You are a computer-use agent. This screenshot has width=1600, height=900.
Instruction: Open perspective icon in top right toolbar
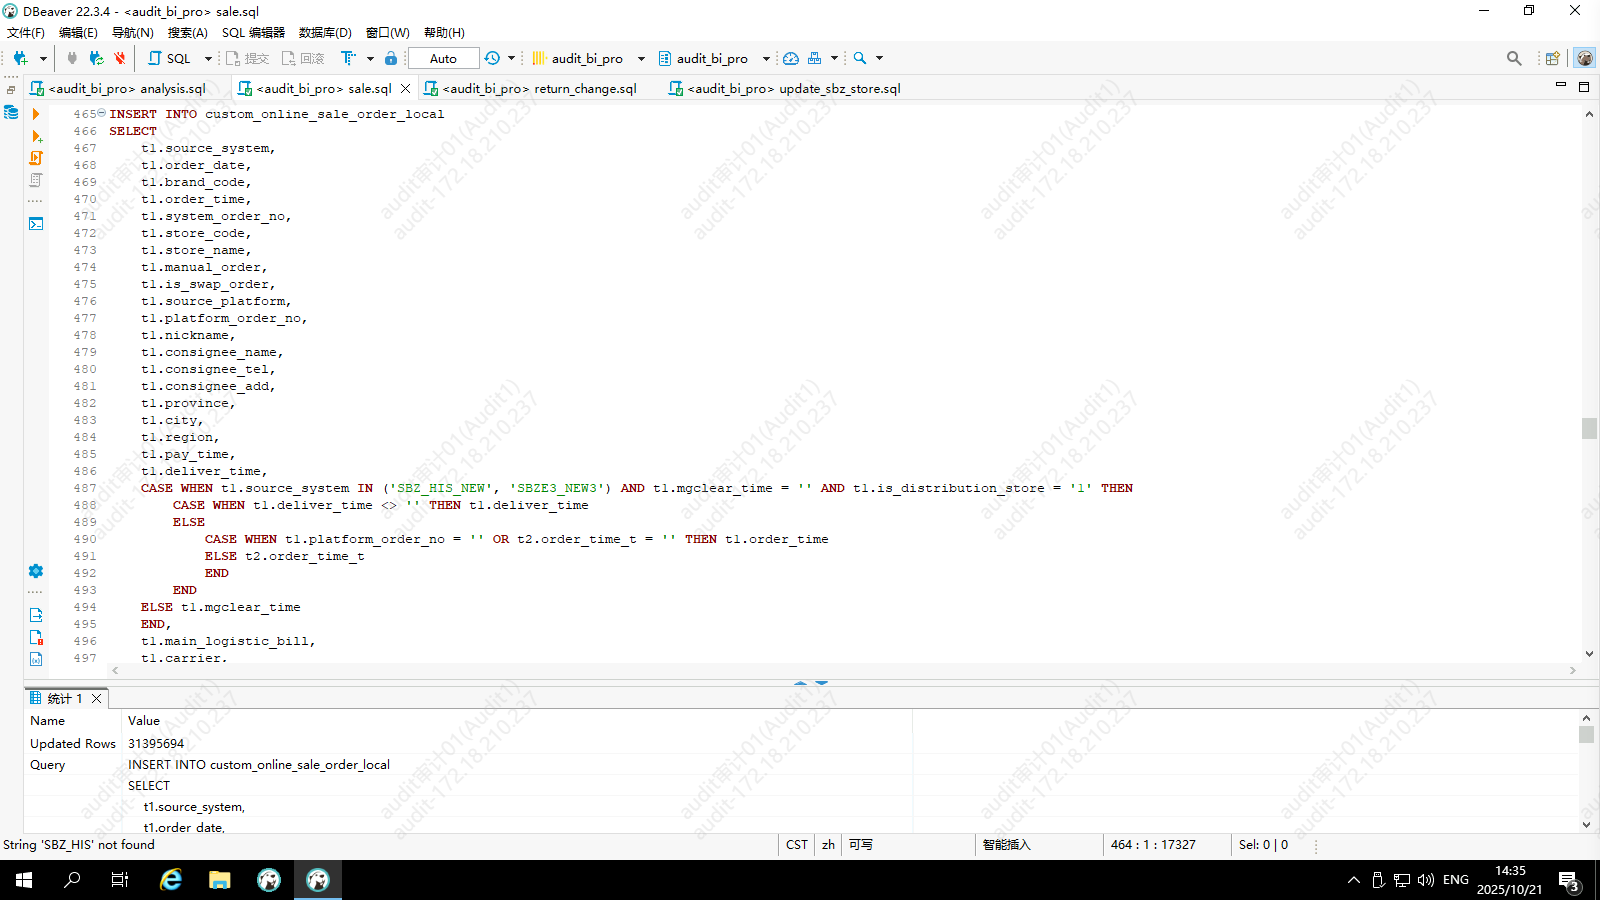1552,59
